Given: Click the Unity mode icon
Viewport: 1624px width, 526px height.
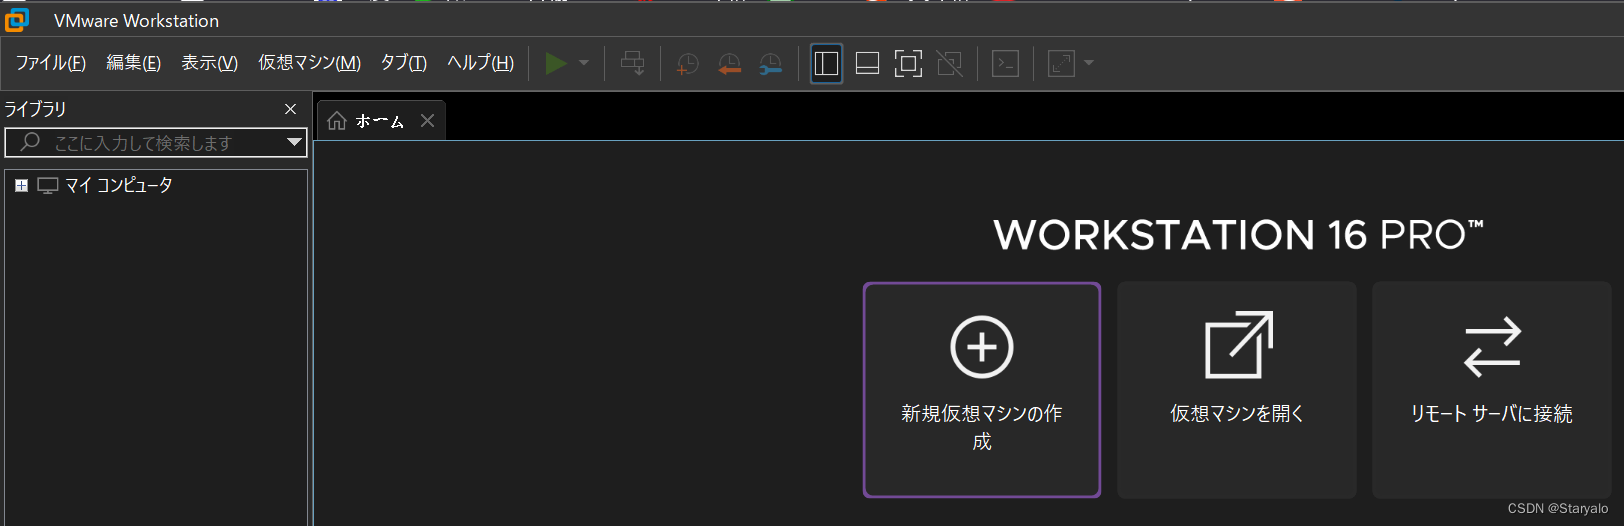Looking at the screenshot, I should point(950,64).
